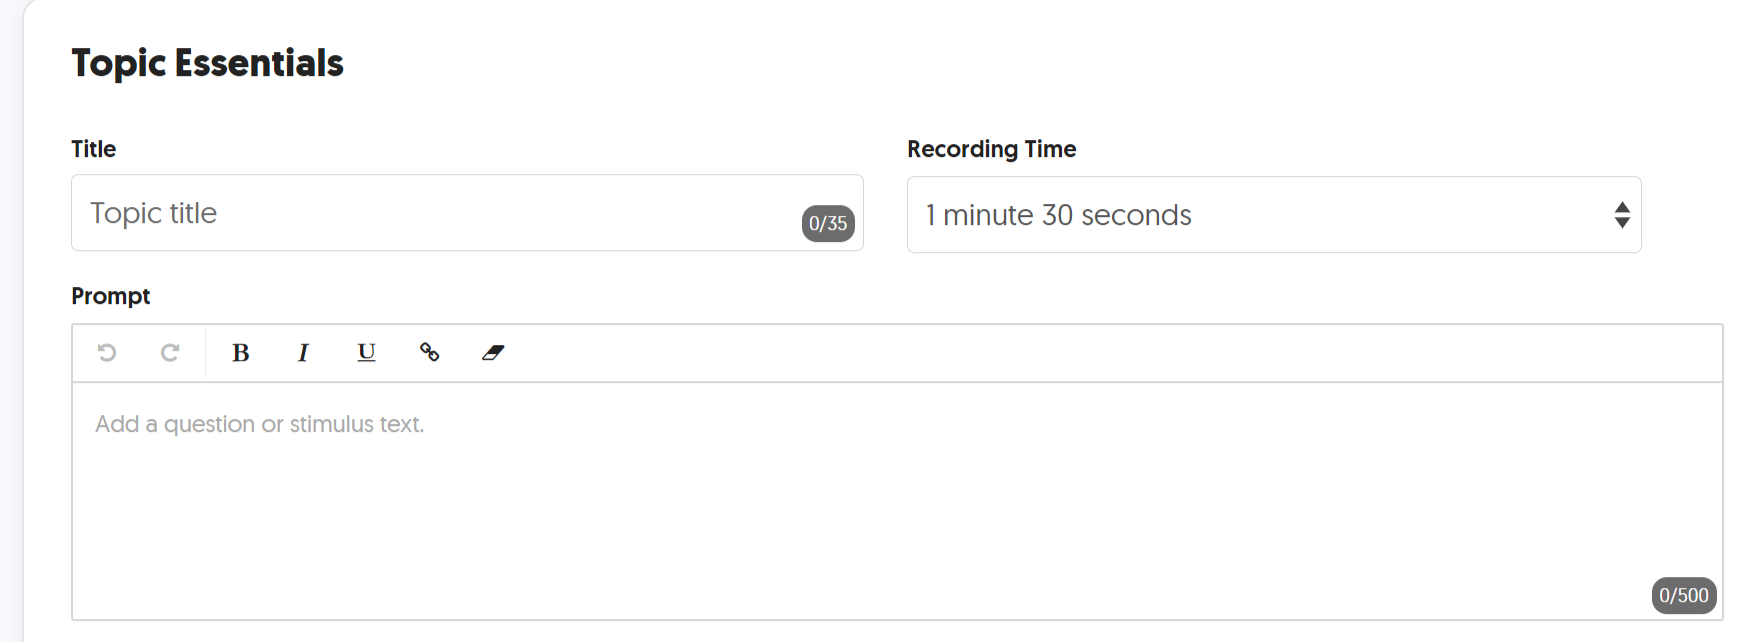Screen dimensions: 1739x642
Task: Toggle bold formatting in the prompt editor
Action: point(240,352)
